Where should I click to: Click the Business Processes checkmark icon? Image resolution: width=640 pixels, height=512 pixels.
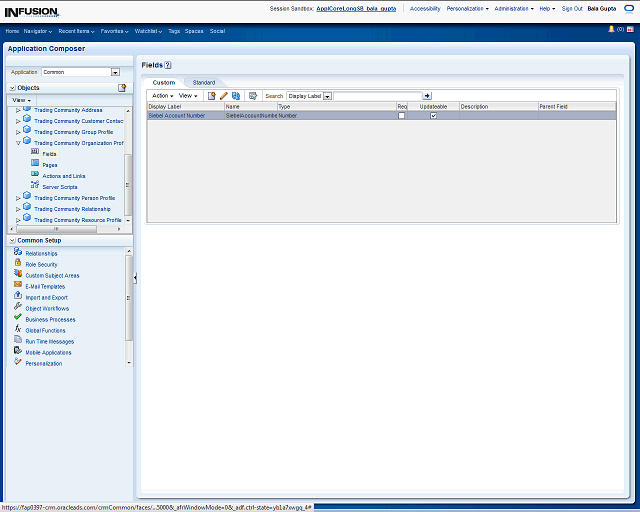(x=18, y=318)
